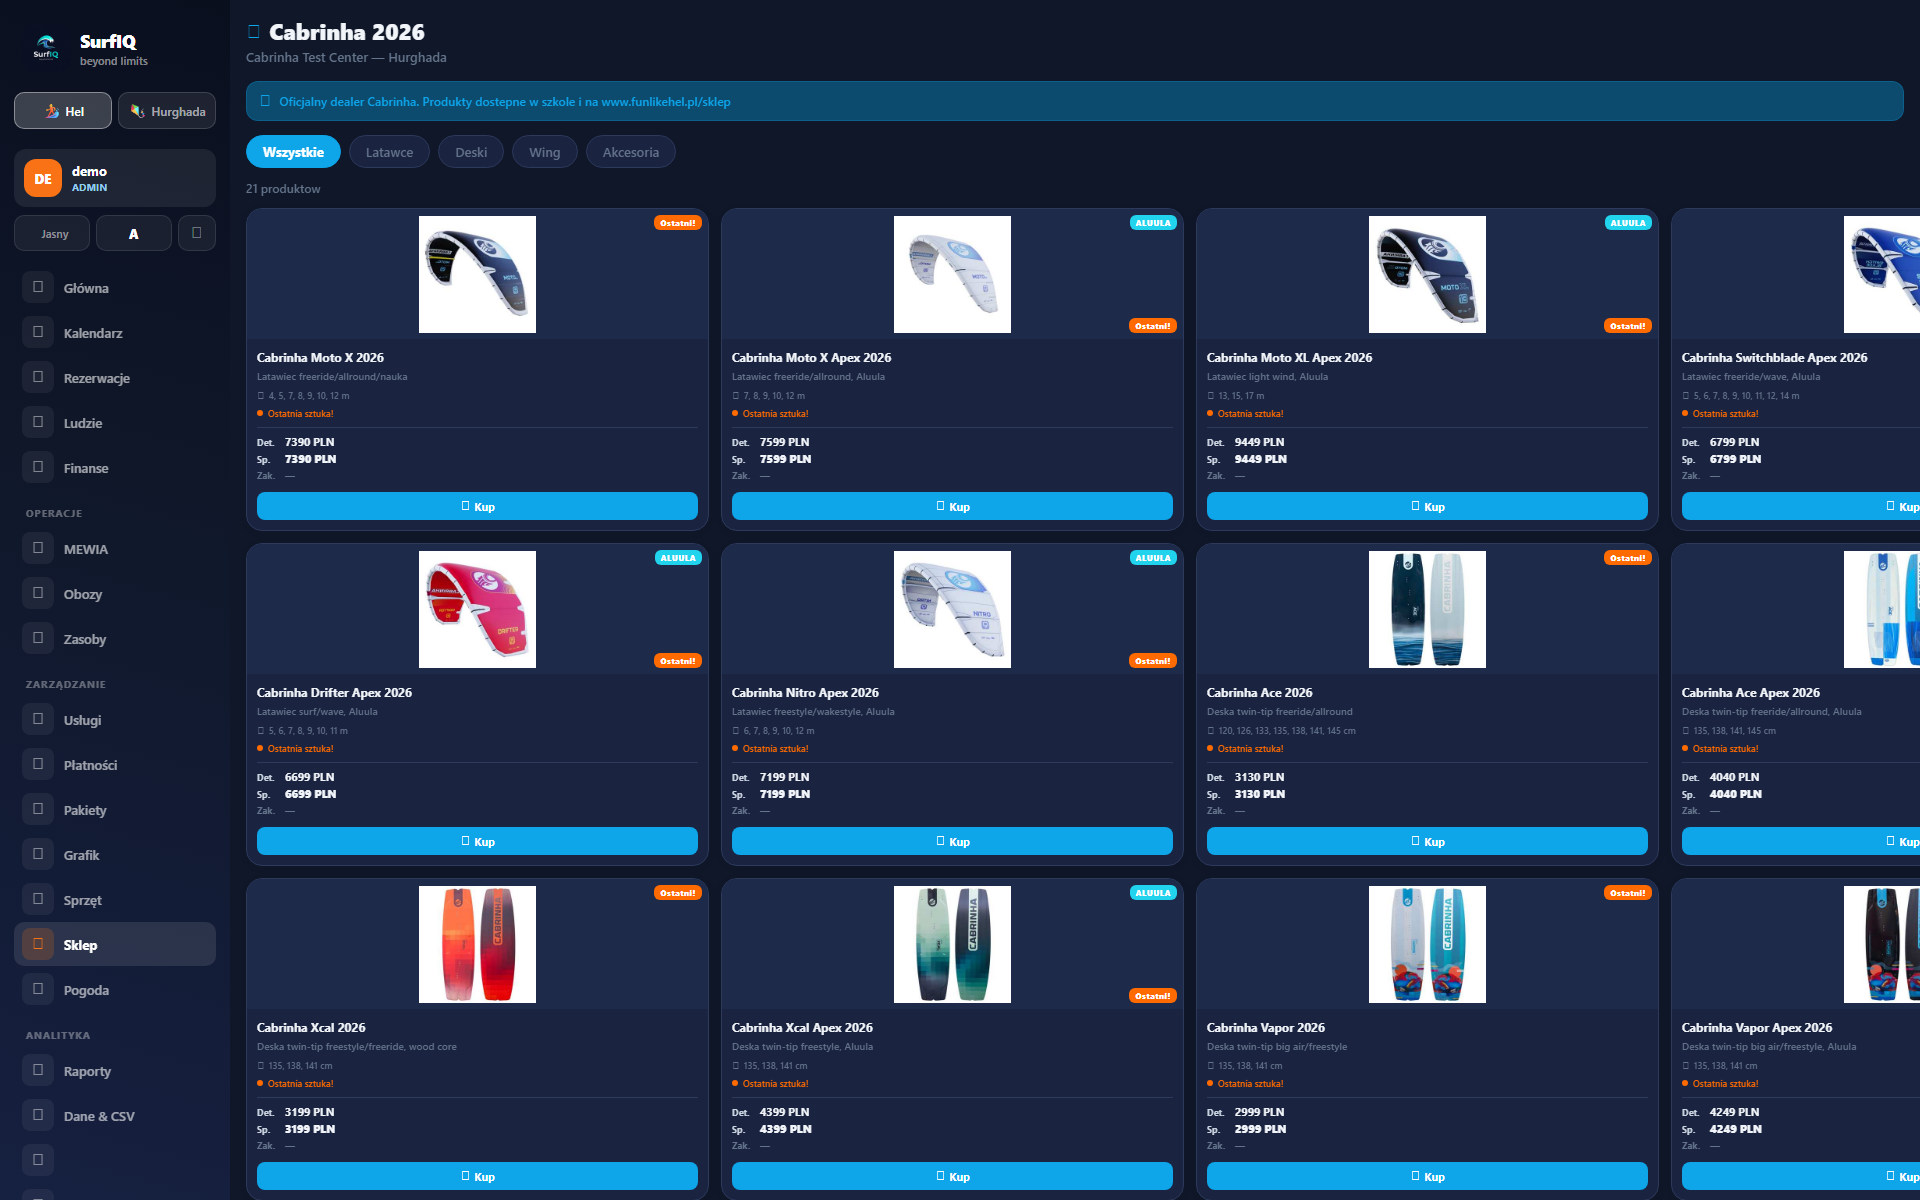Screen dimensions: 1920x1200
Task: Open the Usługi sidebar icon
Action: (x=38, y=719)
